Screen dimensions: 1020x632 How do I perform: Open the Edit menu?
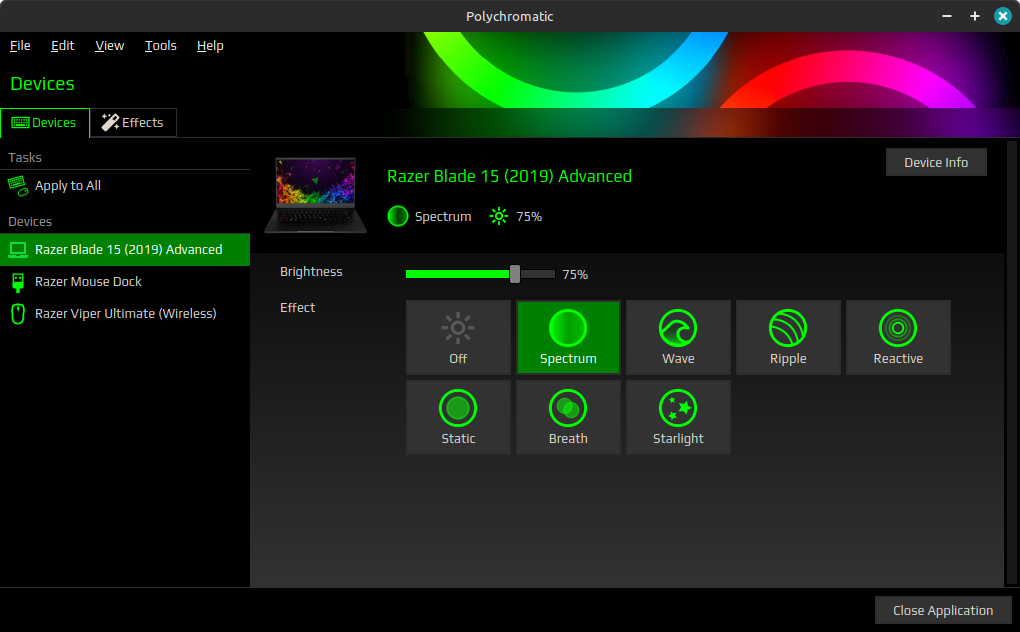click(62, 46)
